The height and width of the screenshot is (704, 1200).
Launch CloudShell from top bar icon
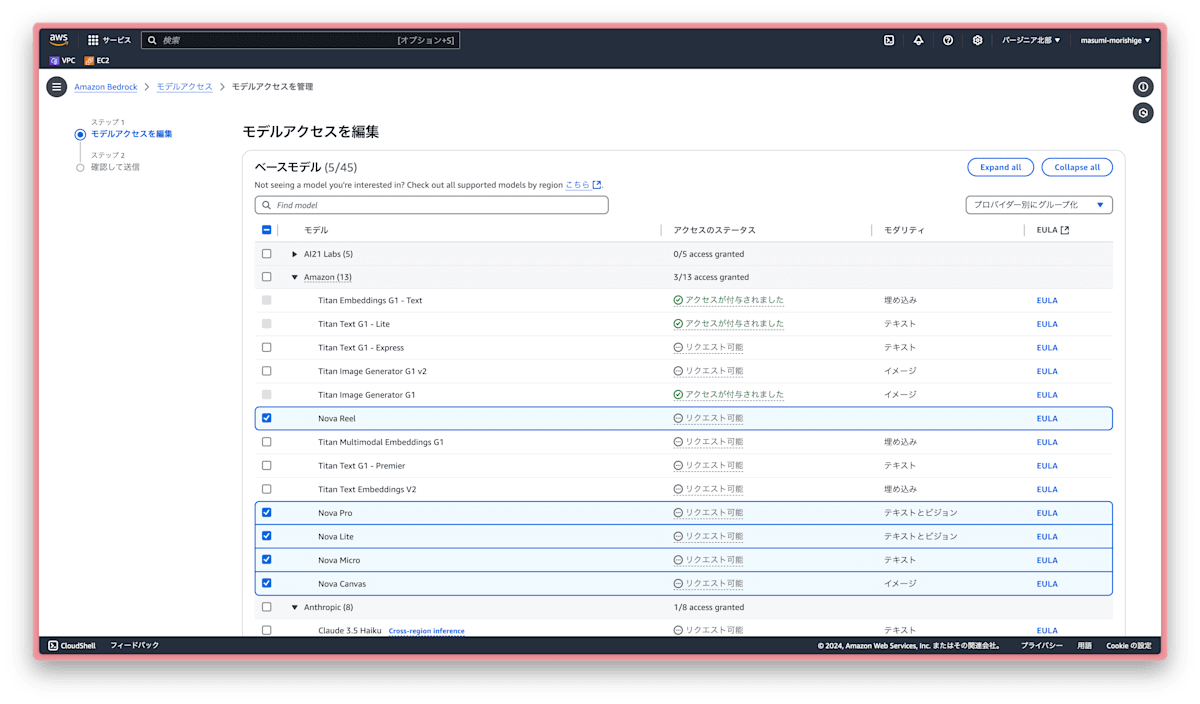point(889,40)
